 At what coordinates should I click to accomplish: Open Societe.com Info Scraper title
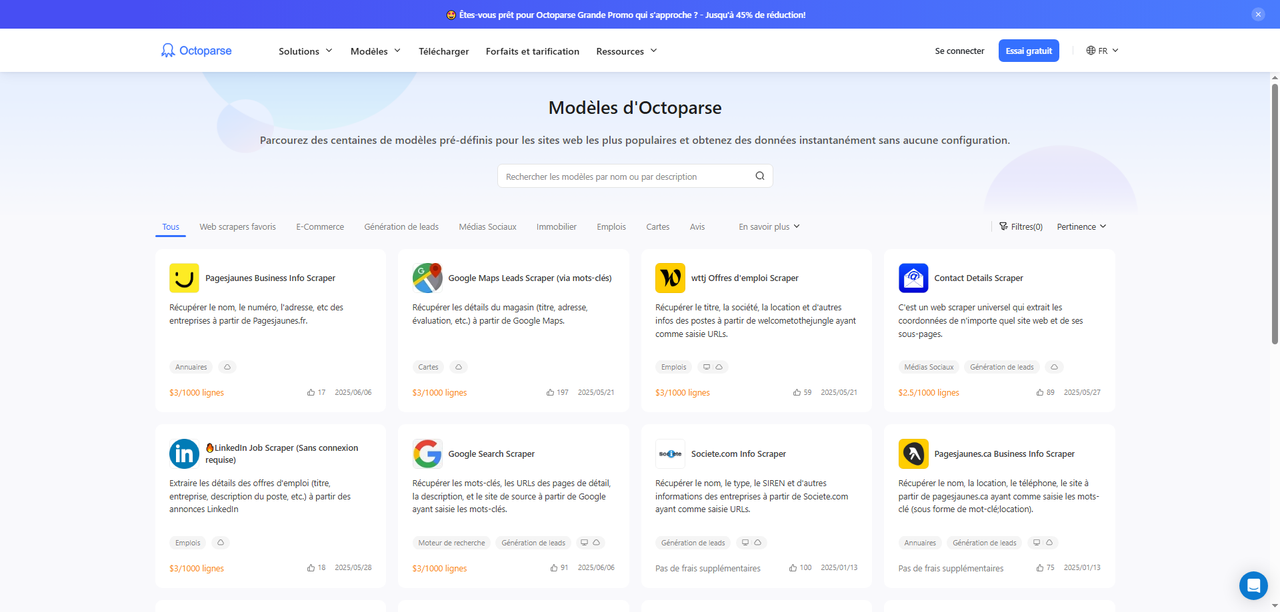[x=738, y=454]
